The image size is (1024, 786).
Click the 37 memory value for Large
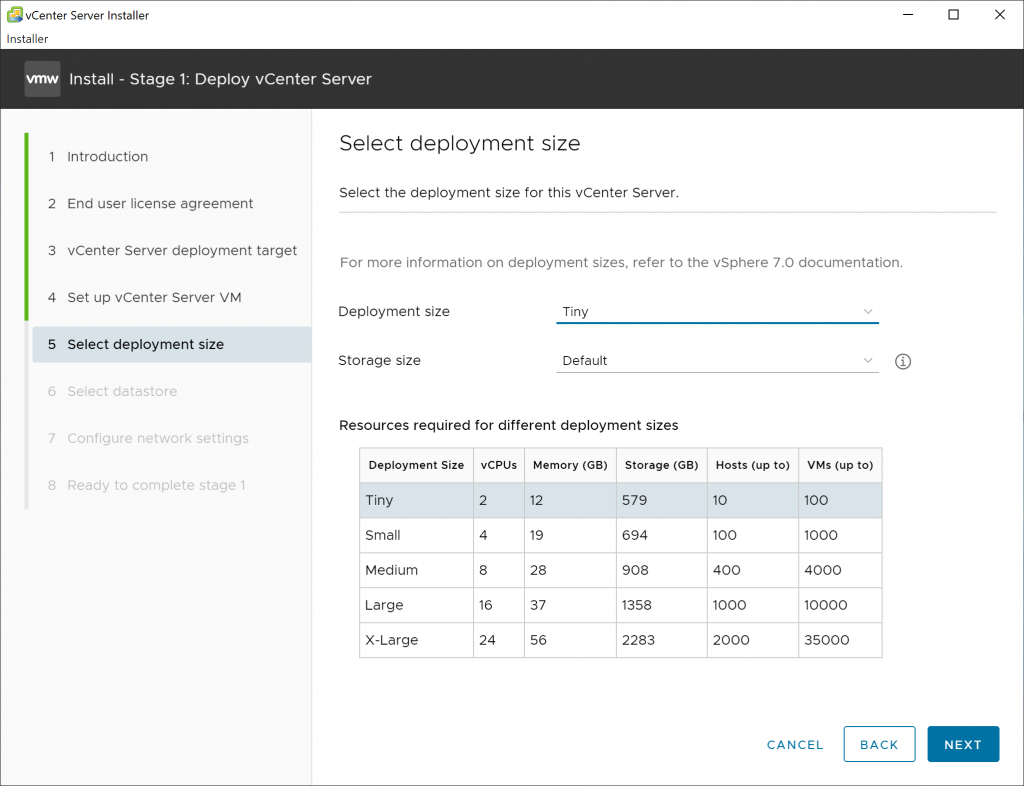click(537, 605)
